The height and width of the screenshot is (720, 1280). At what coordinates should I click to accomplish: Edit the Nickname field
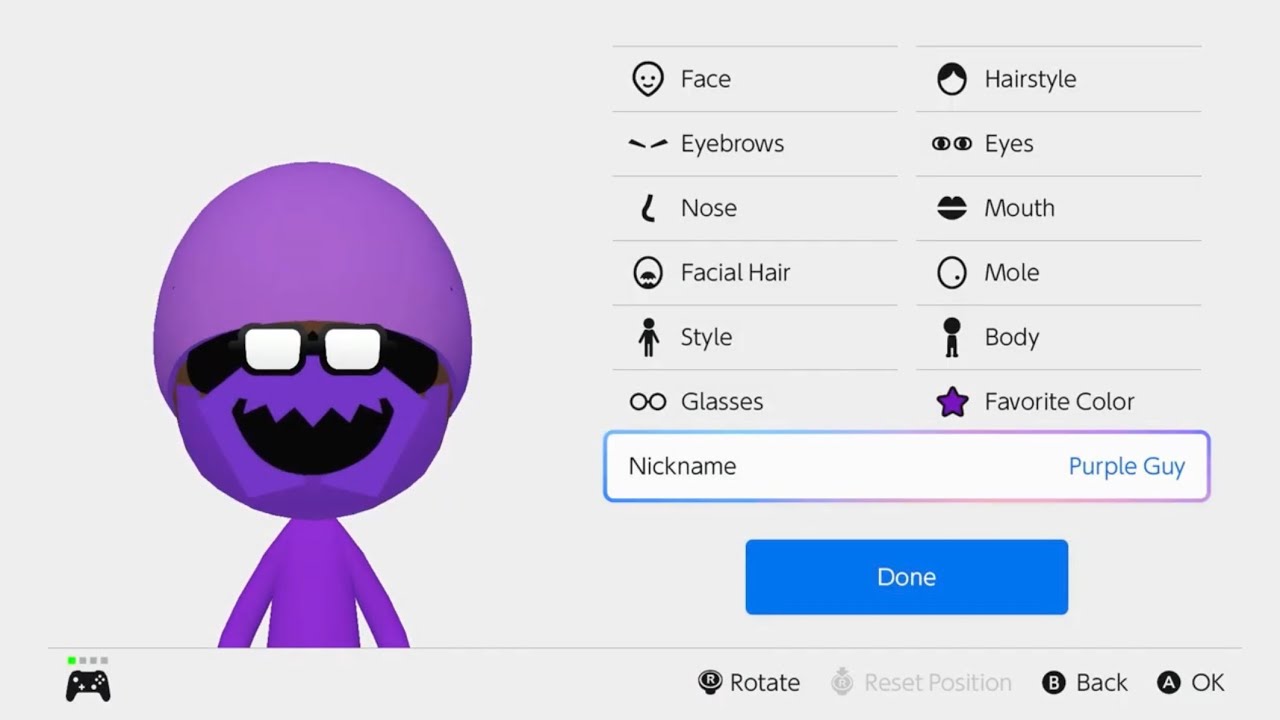tap(907, 466)
